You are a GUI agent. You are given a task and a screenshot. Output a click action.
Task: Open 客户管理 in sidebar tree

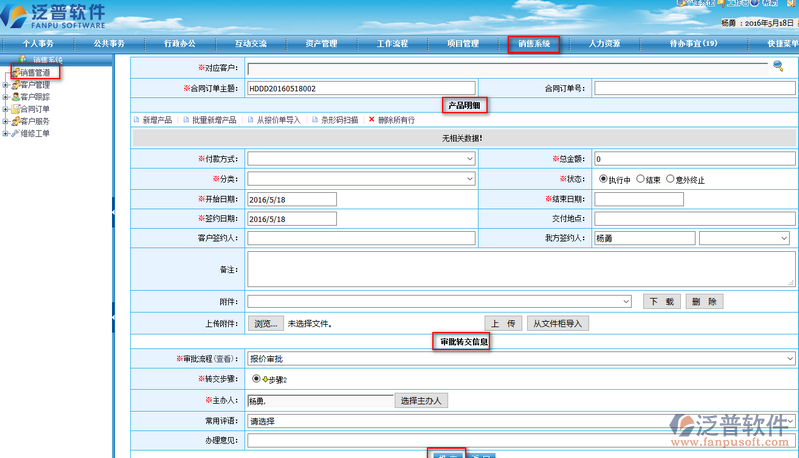click(34, 85)
